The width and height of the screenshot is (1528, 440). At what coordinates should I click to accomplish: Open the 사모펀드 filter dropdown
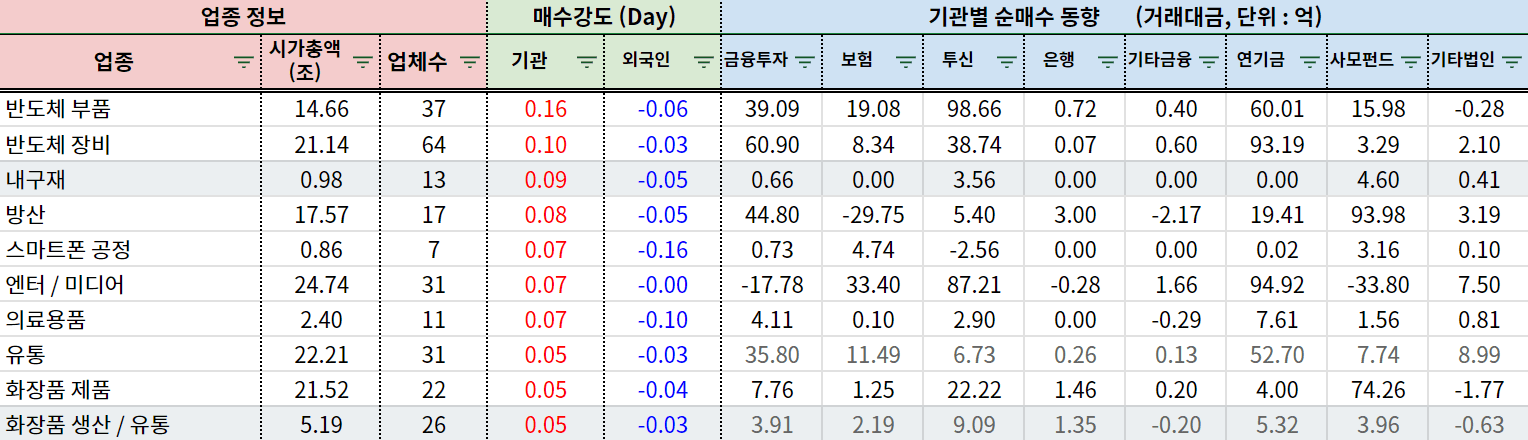pyautogui.click(x=1410, y=61)
